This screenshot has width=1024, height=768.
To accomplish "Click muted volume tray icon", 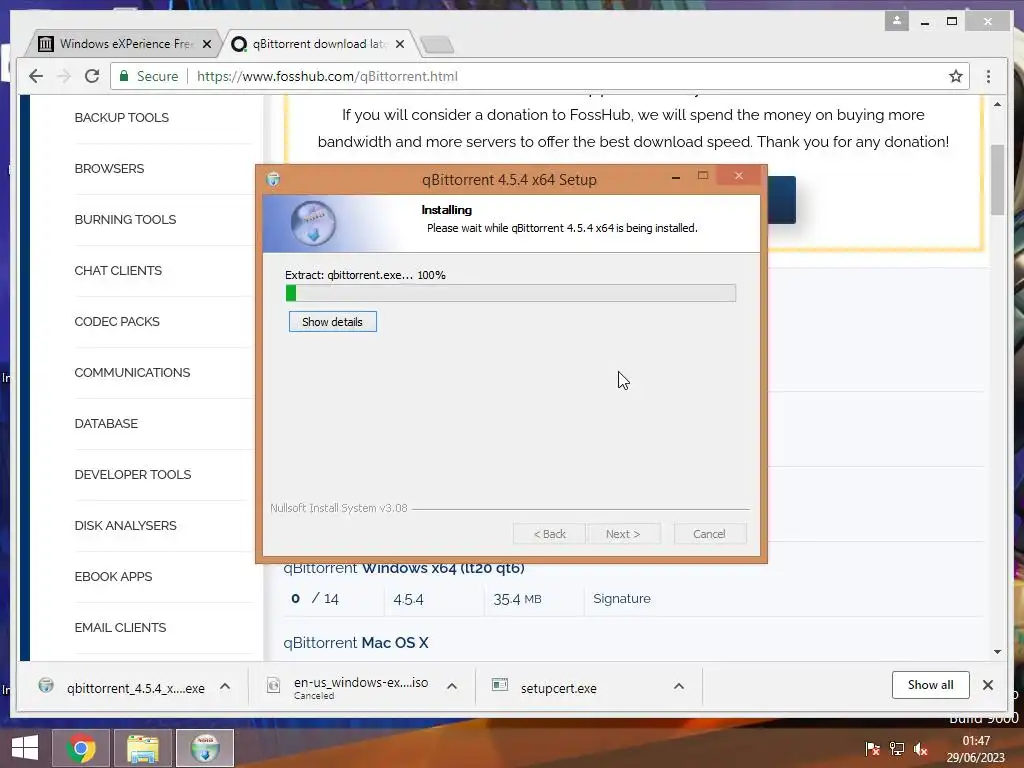I will [x=921, y=749].
